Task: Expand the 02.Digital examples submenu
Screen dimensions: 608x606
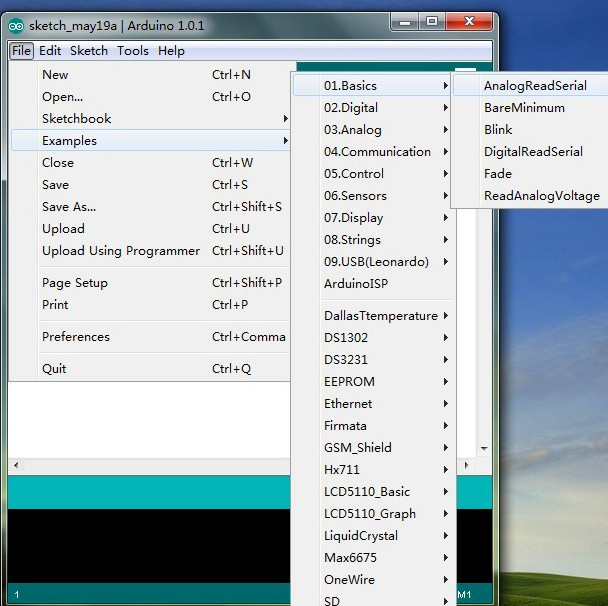Action: coord(350,108)
